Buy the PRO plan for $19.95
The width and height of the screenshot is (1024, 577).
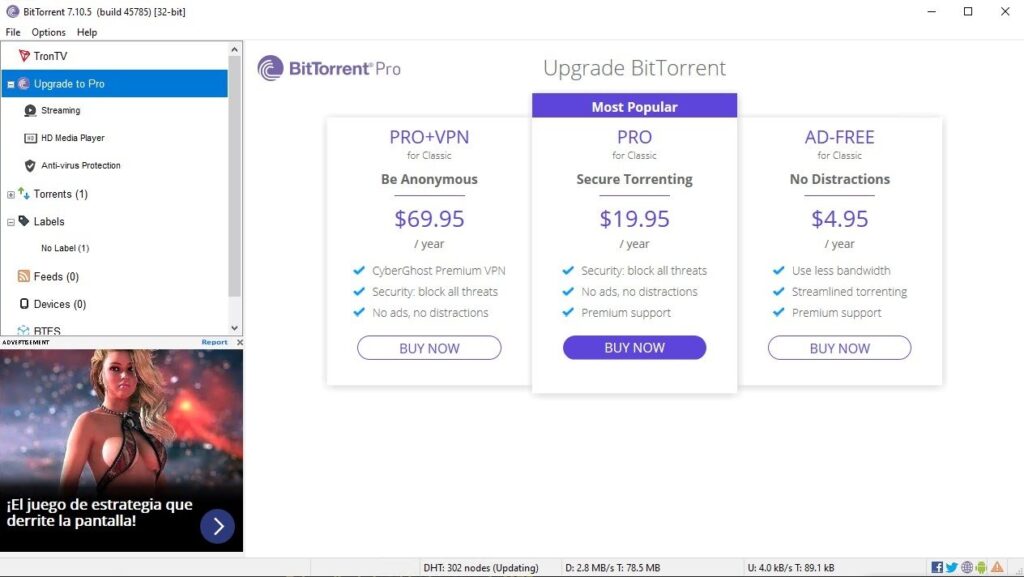[634, 347]
